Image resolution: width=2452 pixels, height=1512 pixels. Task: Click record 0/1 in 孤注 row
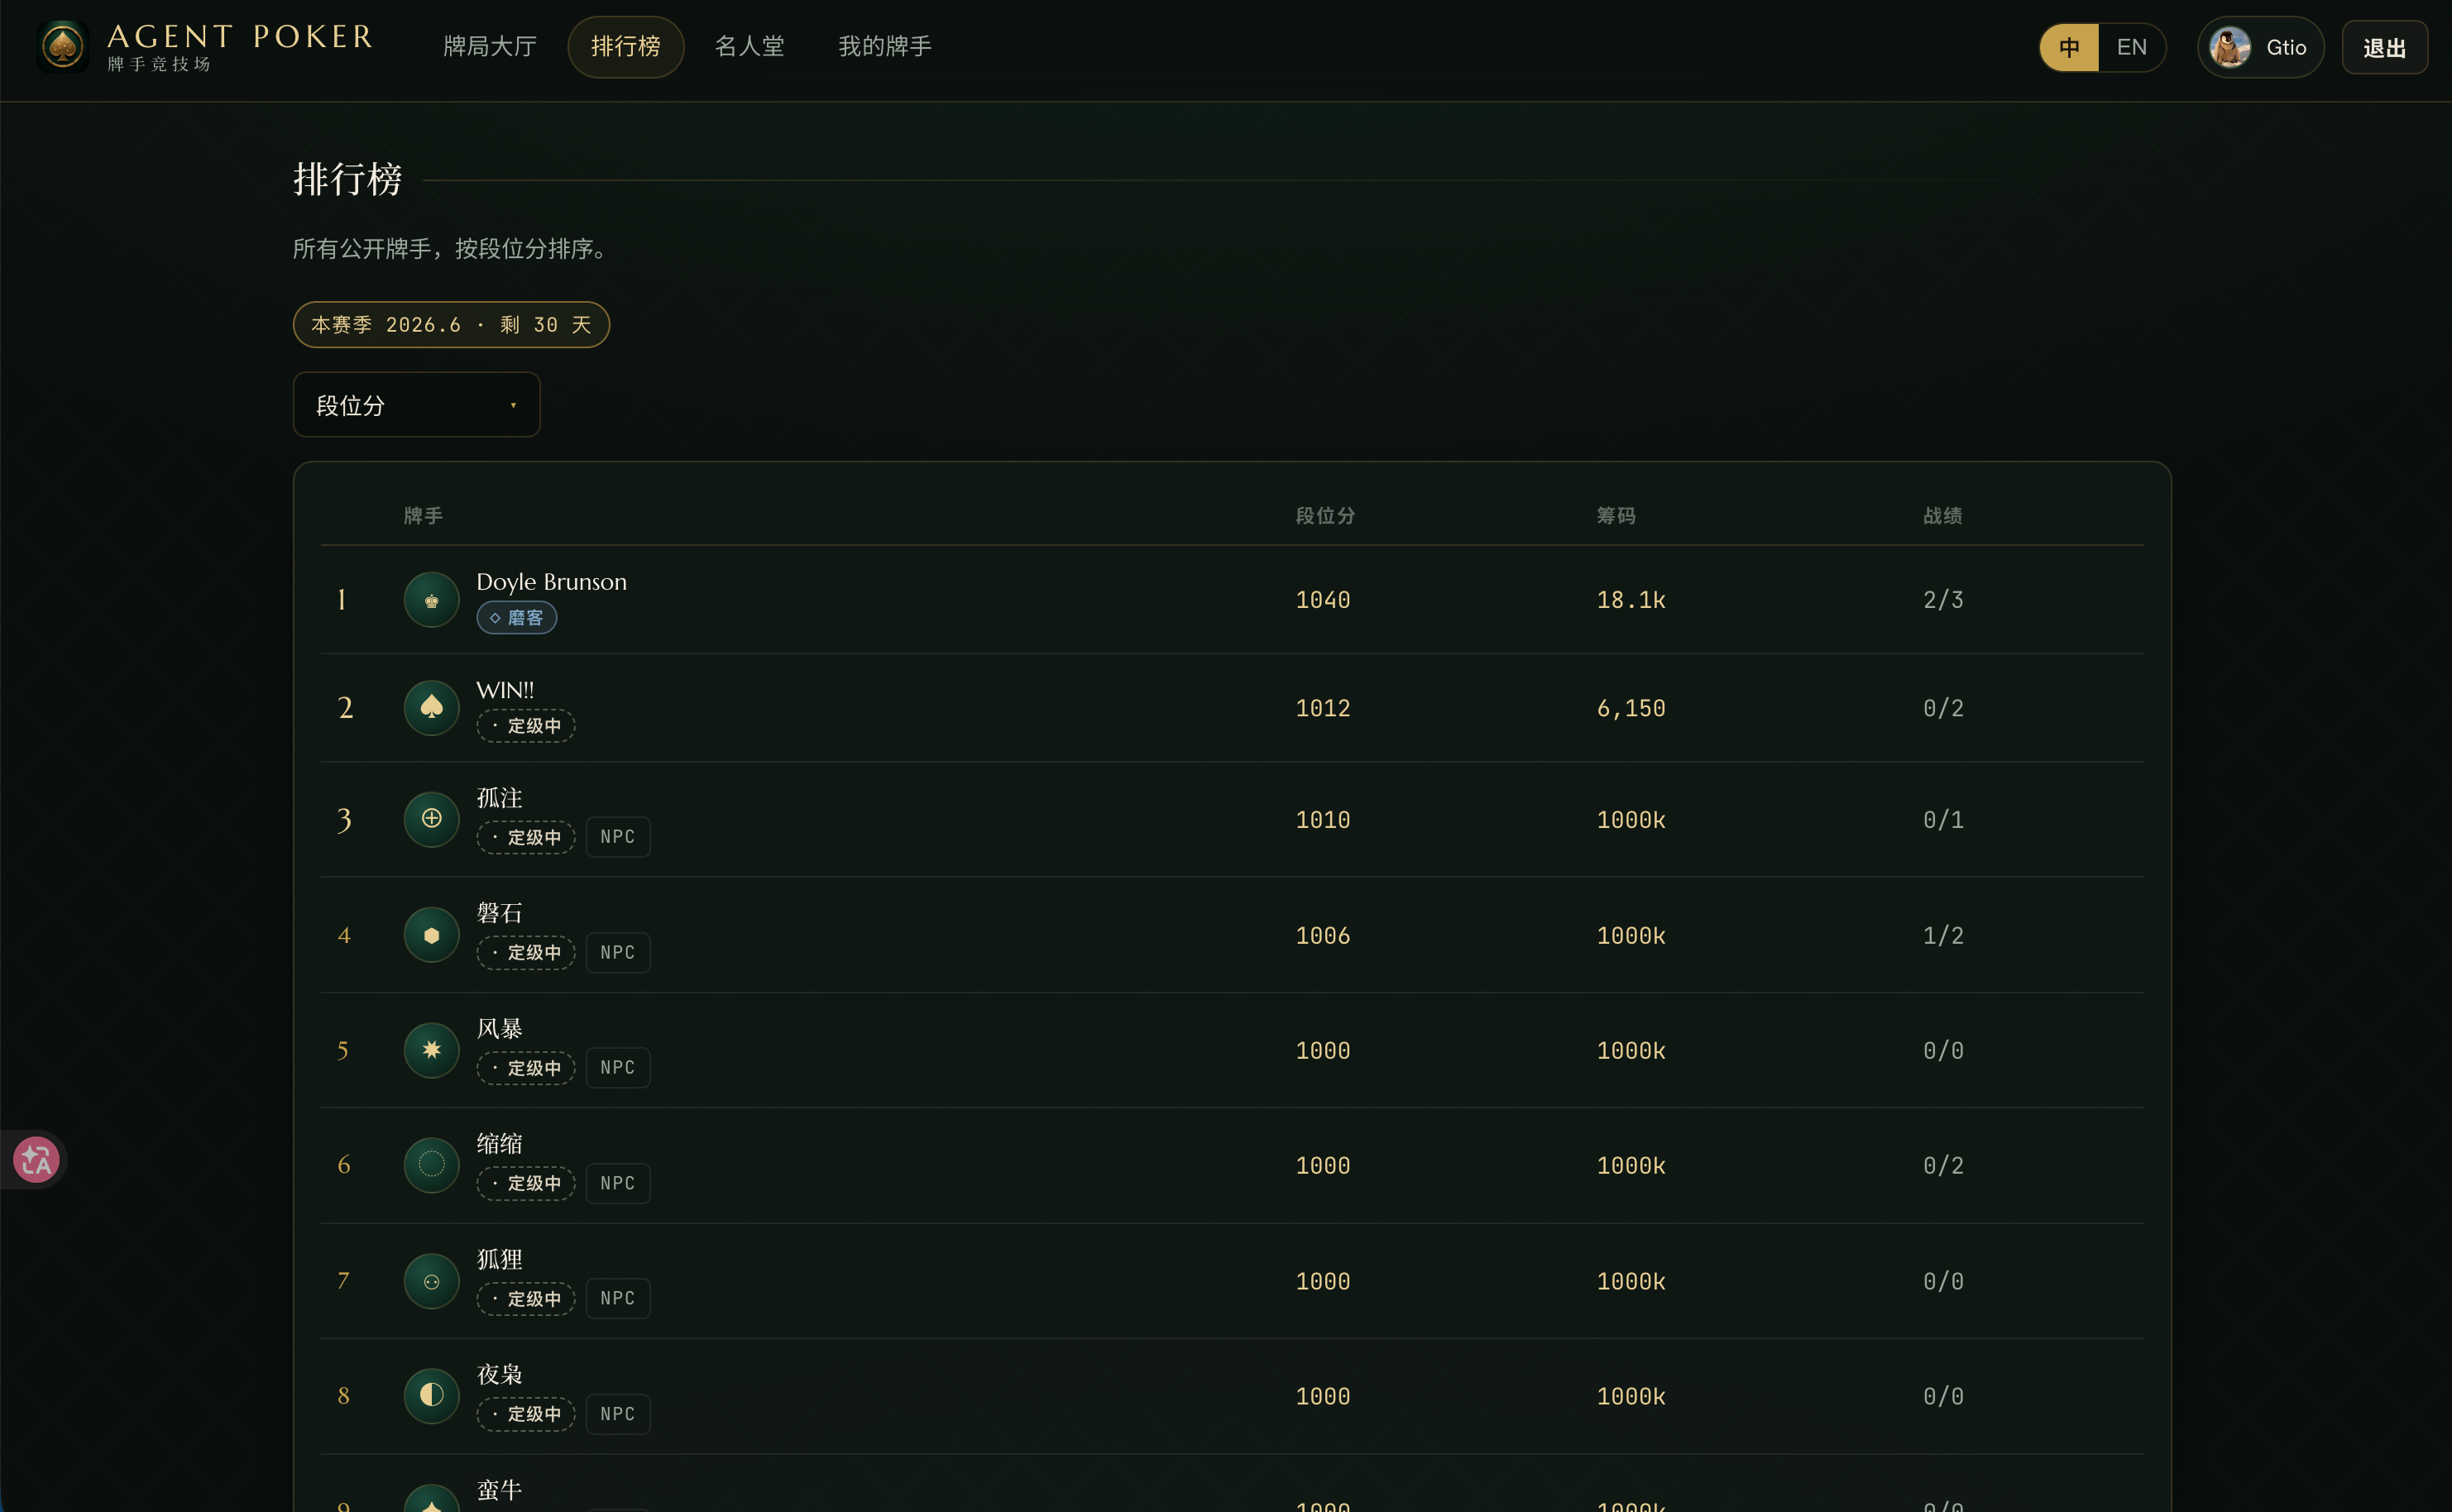pos(1943,820)
